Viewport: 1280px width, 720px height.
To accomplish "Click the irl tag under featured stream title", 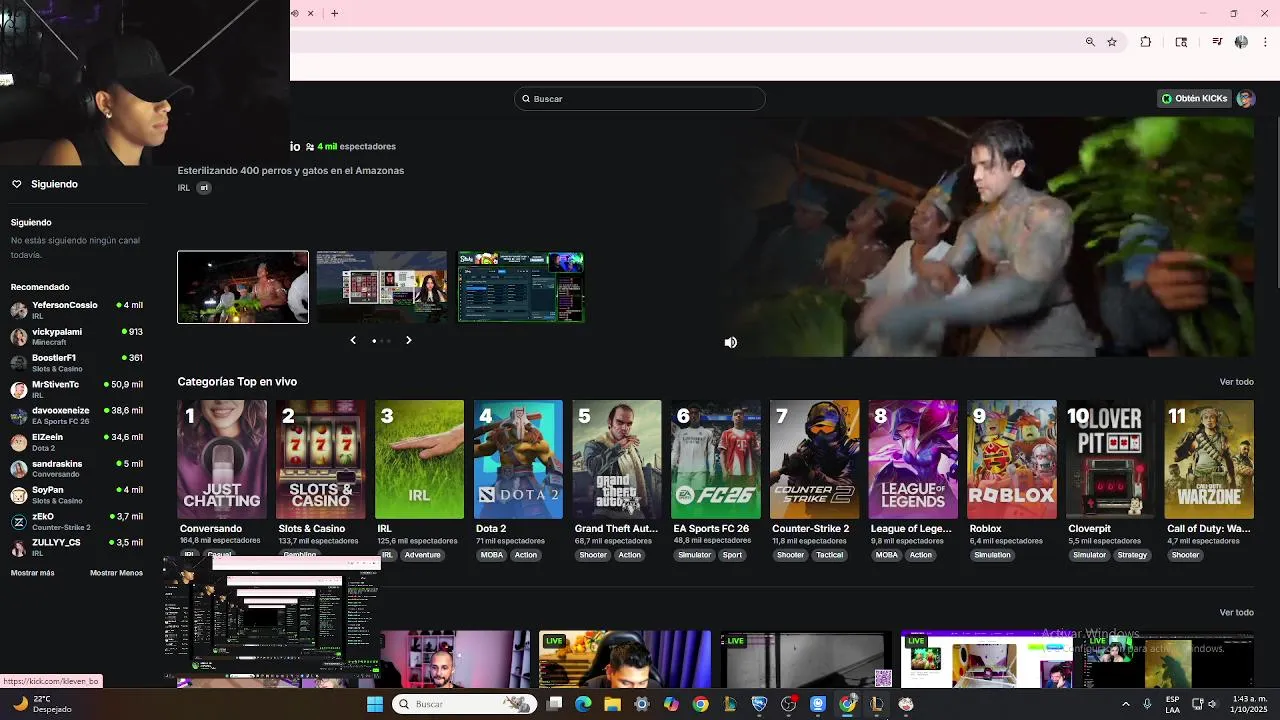I will click(x=204, y=188).
